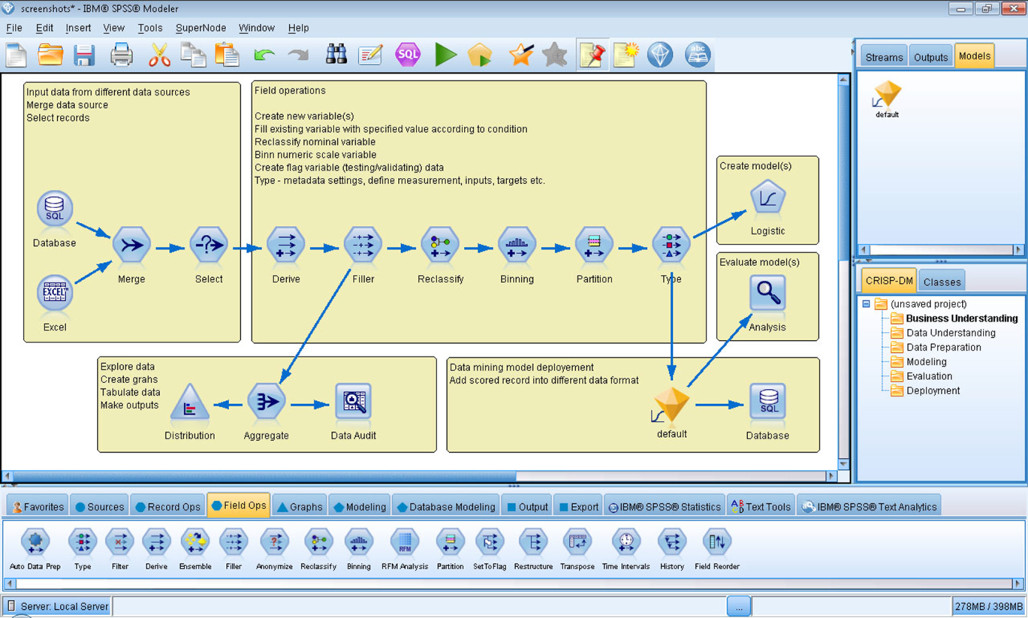
Task: Open the SuperNode menu
Action: [201, 28]
